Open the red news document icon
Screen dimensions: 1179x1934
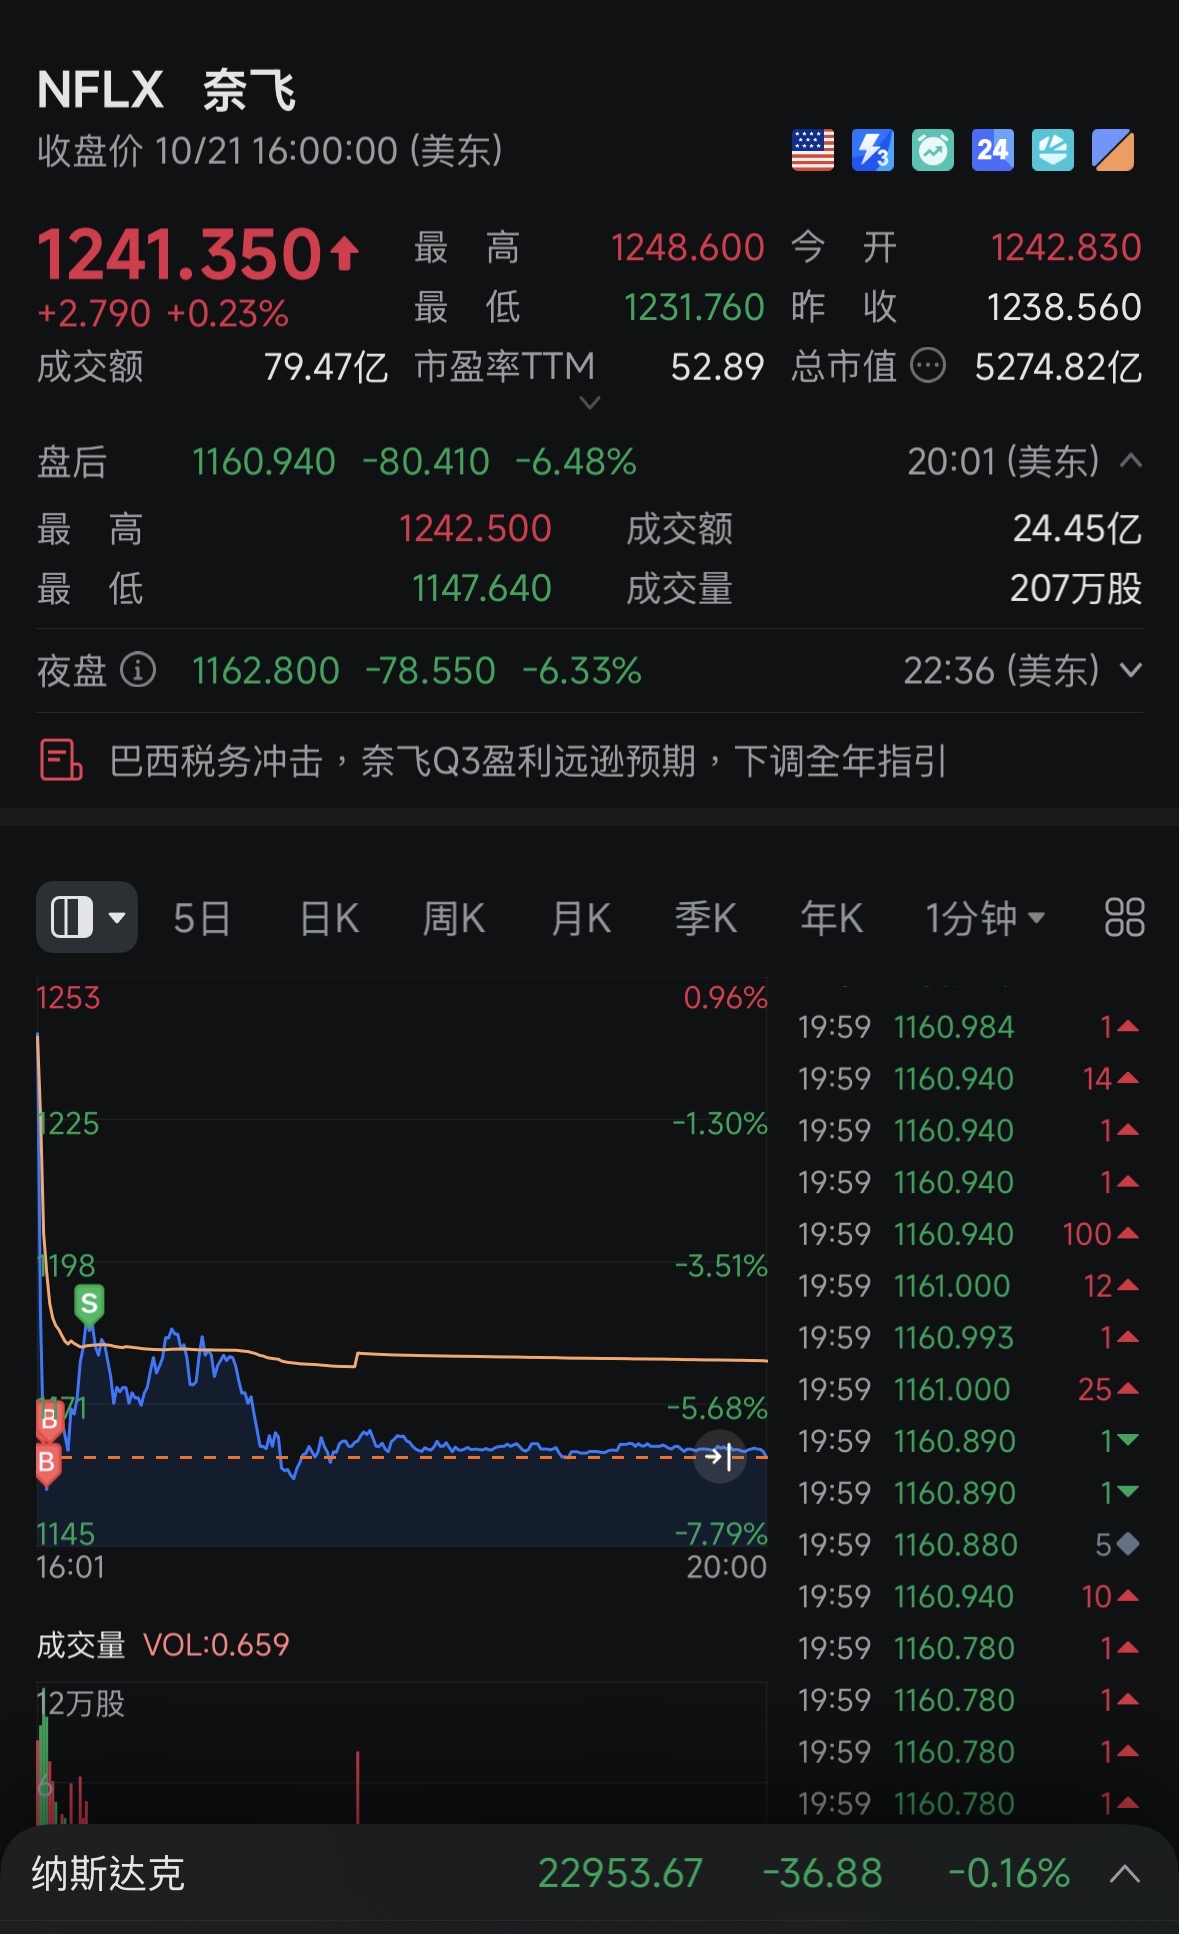point(61,761)
